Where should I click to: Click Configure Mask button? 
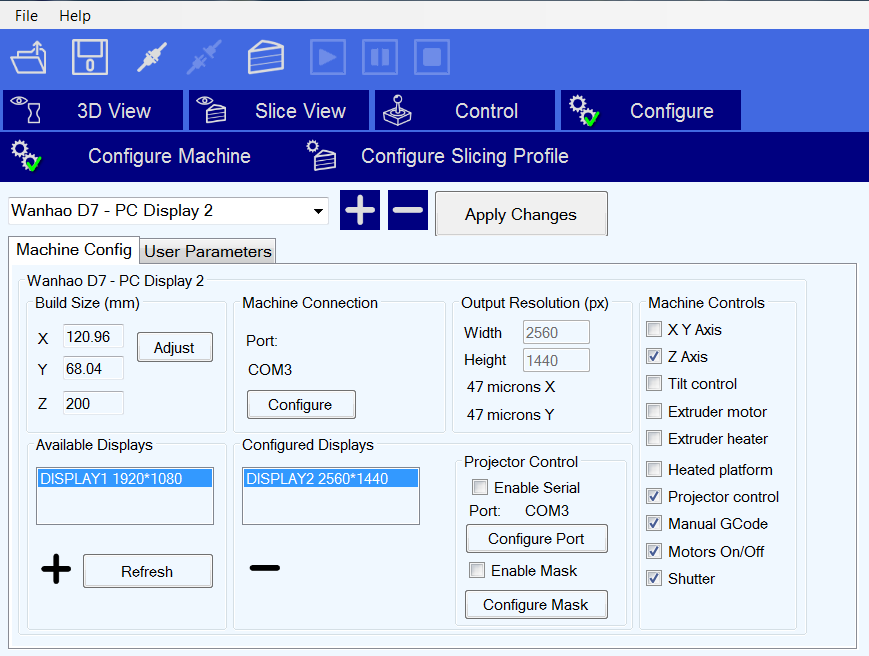click(536, 604)
